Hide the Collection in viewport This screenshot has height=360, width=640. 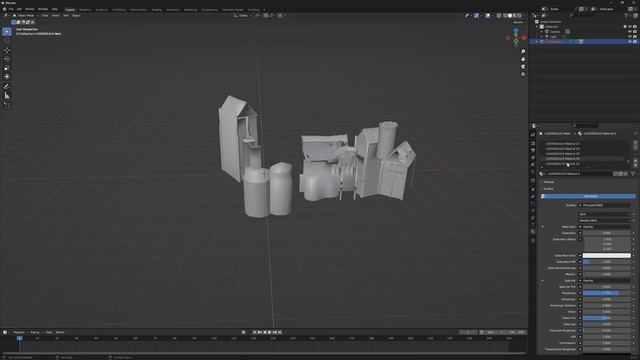(629, 27)
